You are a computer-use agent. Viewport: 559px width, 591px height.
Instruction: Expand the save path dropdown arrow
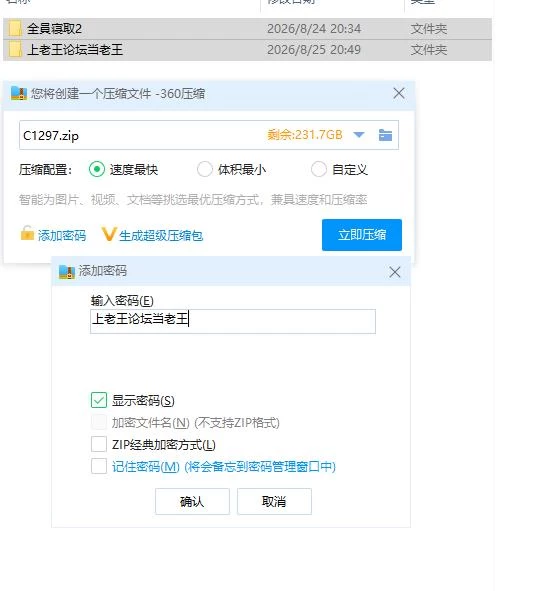tap(359, 135)
